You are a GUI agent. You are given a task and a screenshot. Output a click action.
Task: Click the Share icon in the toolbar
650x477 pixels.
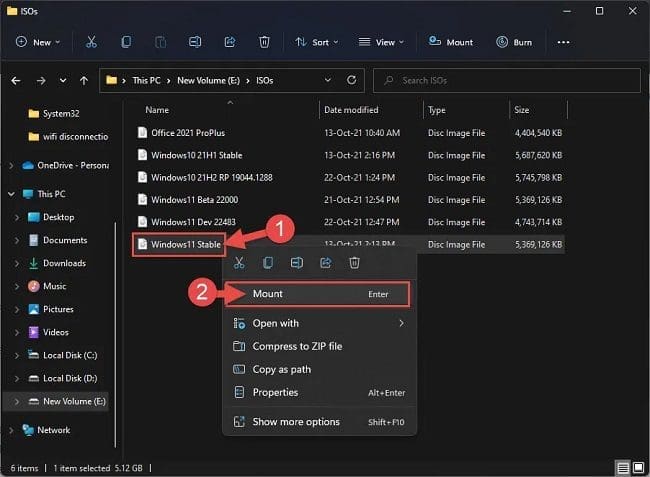(230, 42)
